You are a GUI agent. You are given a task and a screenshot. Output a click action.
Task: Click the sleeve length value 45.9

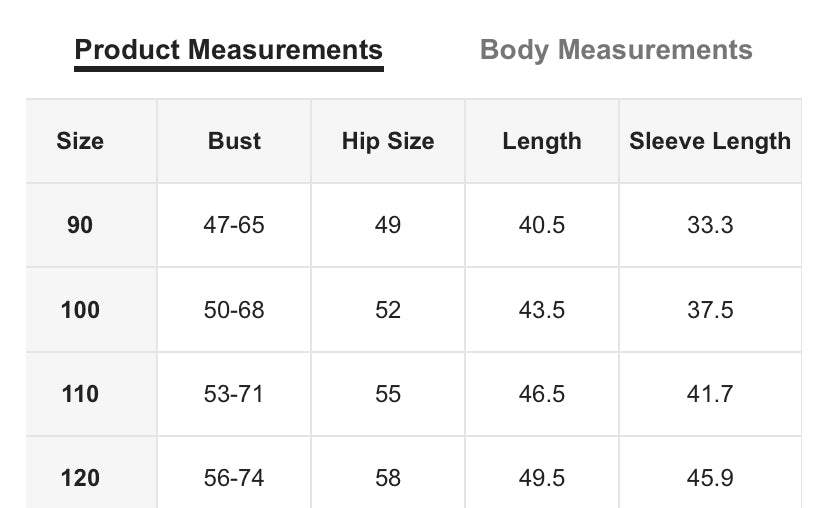pyautogui.click(x=710, y=478)
